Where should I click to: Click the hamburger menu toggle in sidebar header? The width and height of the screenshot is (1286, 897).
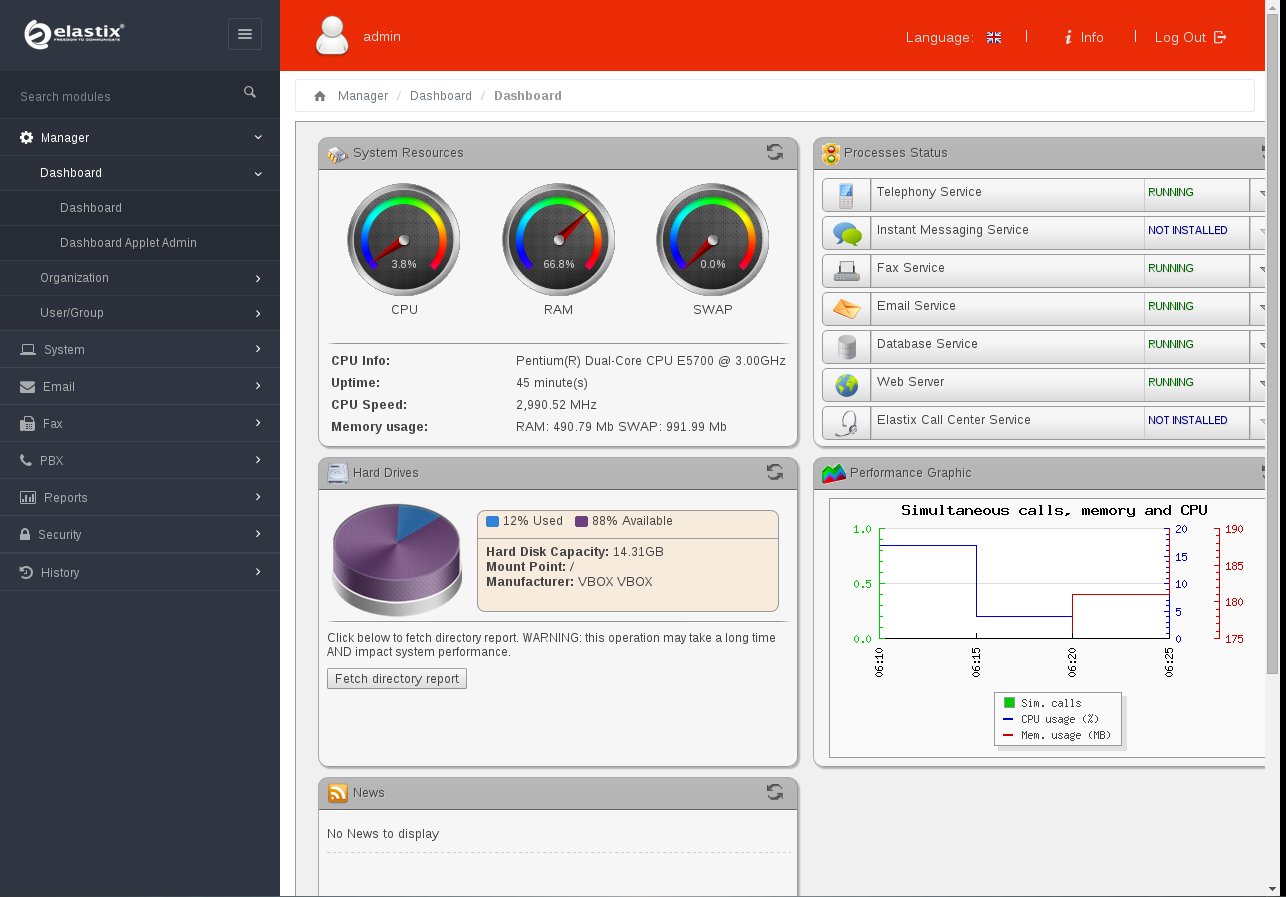(x=245, y=34)
